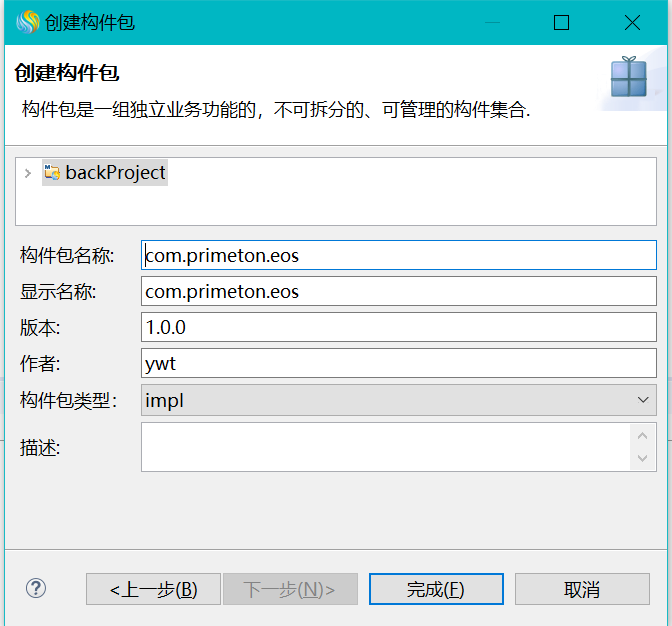672x626 pixels.
Task: Click inside the 描述 description box
Action: [x=386, y=447]
